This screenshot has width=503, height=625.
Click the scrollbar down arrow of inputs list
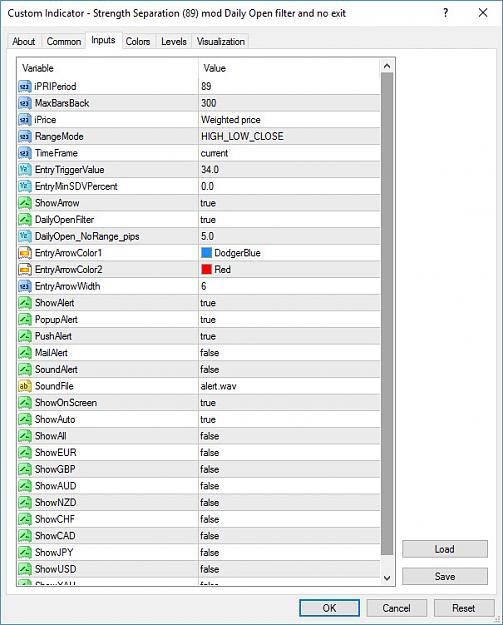coord(387,578)
